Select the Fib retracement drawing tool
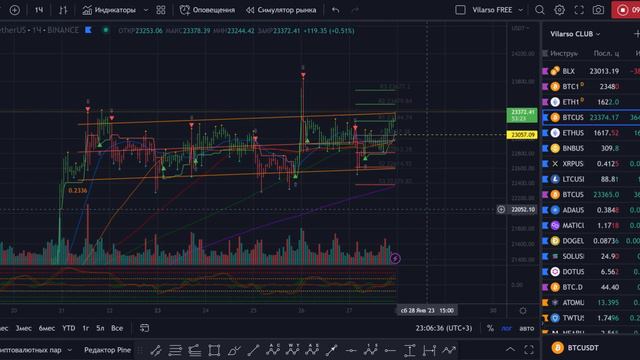 tap(195, 350)
